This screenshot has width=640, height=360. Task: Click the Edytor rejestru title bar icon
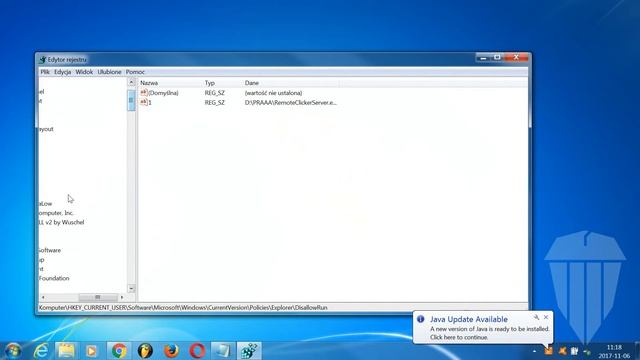pyautogui.click(x=42, y=60)
